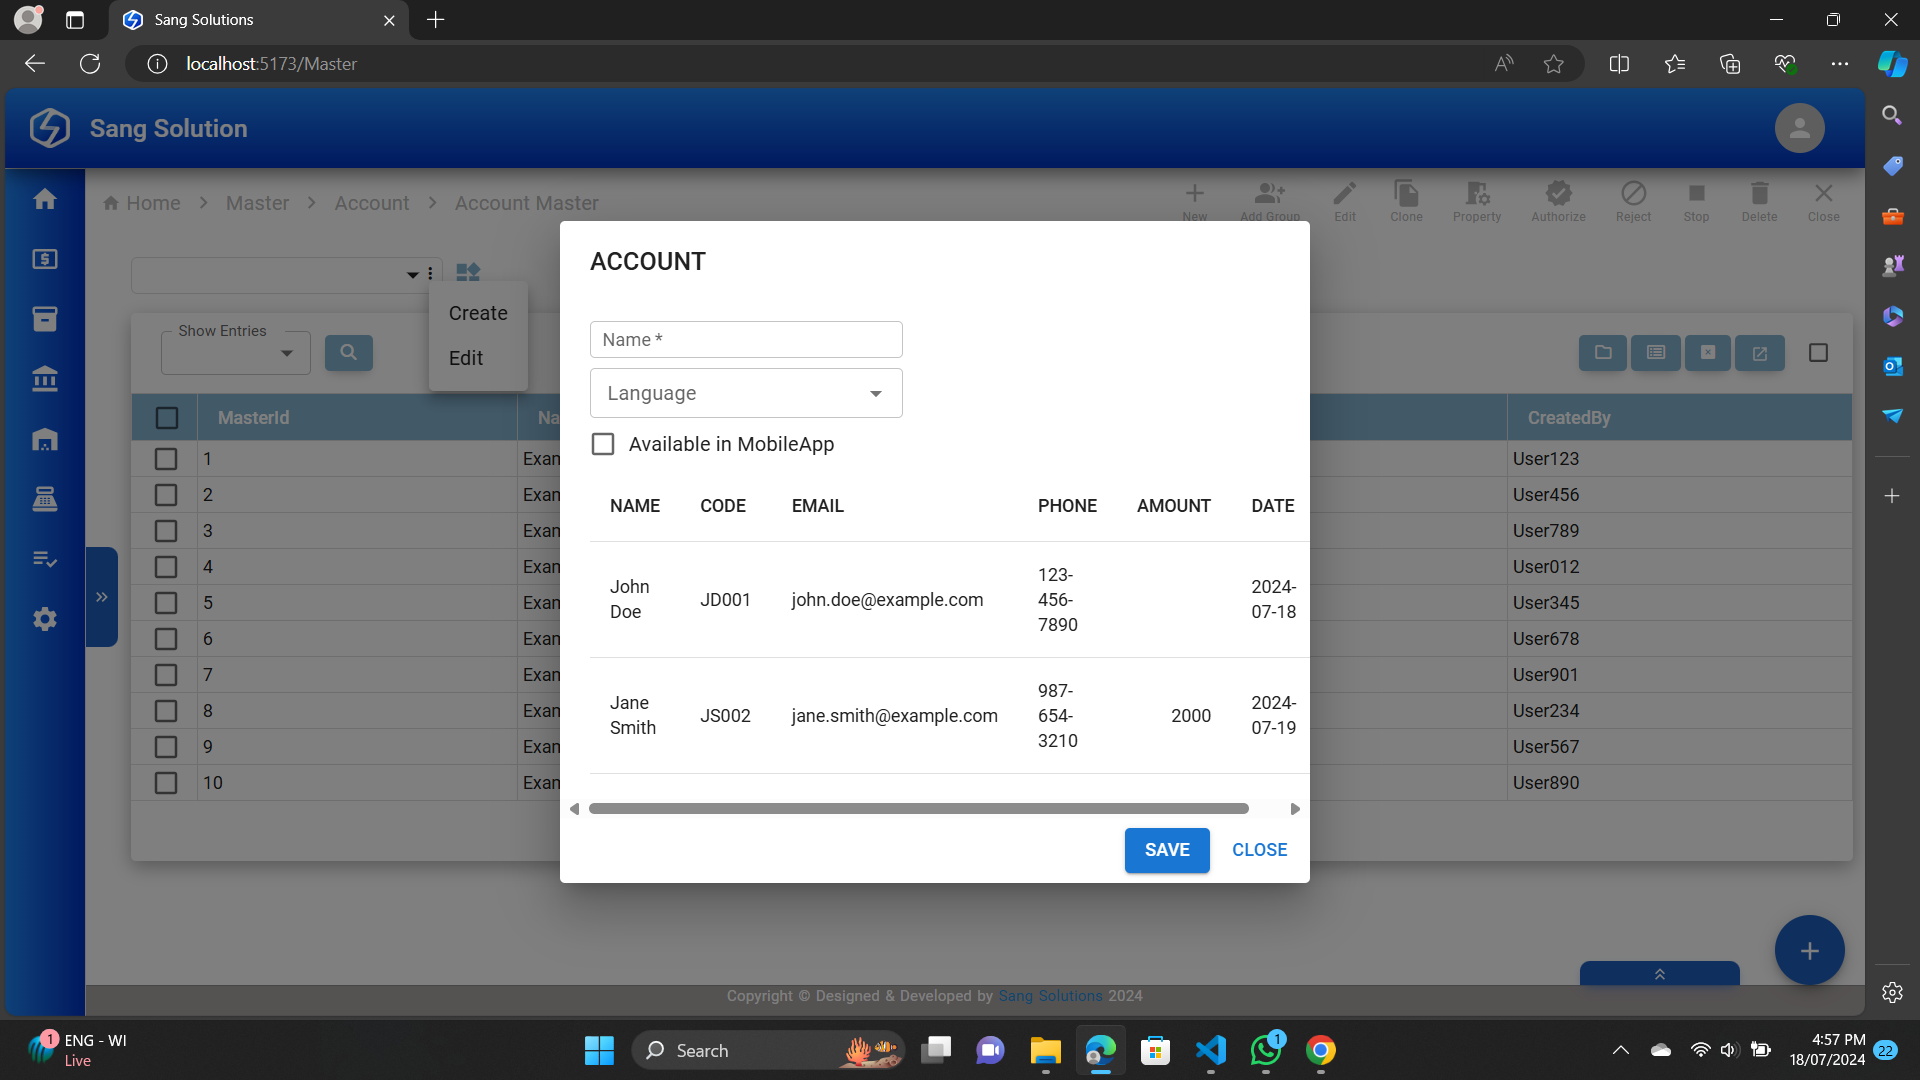Check the row checkbox for MasterId 3
Screen dimensions: 1920x1080
pos(166,531)
